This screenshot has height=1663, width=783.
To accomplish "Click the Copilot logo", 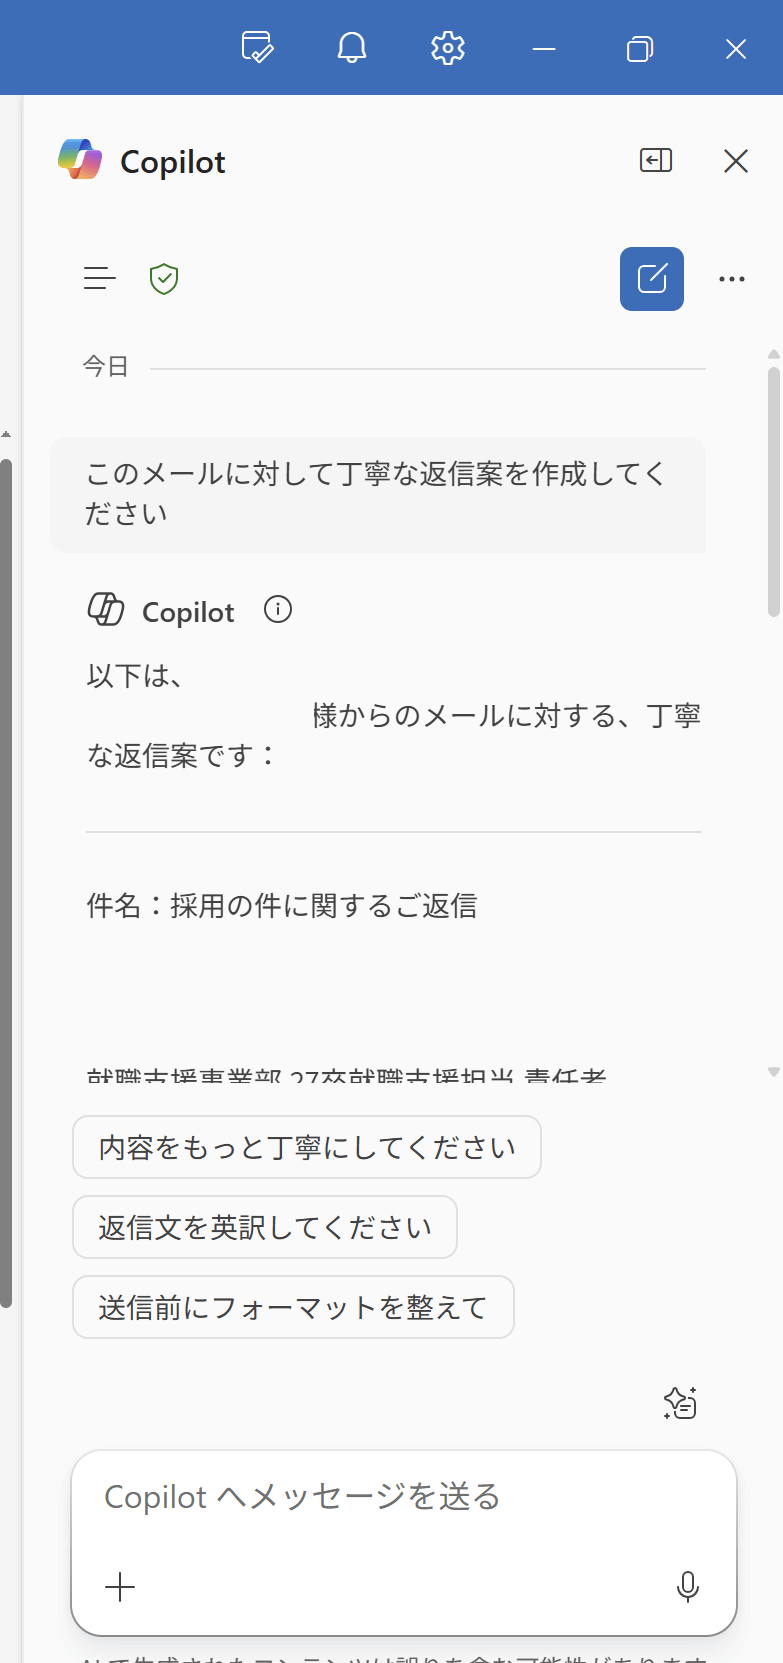I will click(80, 160).
